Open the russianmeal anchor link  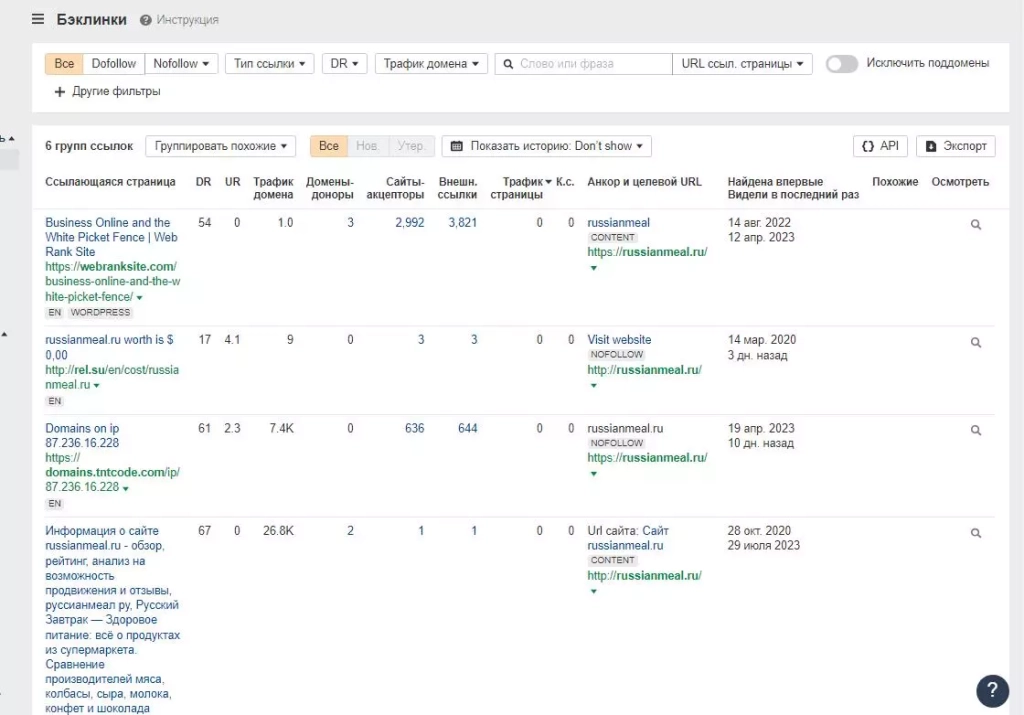click(618, 223)
